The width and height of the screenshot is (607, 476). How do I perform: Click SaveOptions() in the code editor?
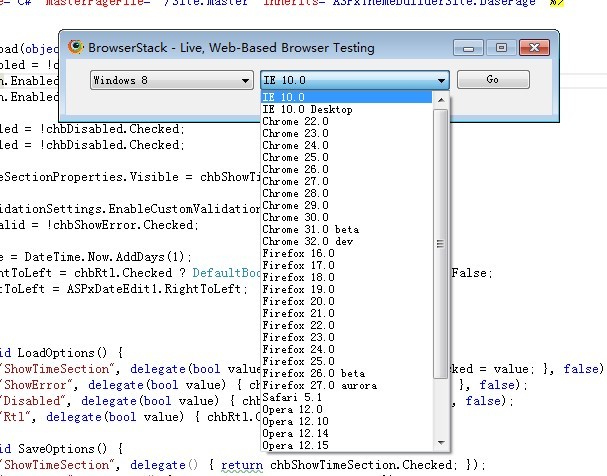point(62,449)
